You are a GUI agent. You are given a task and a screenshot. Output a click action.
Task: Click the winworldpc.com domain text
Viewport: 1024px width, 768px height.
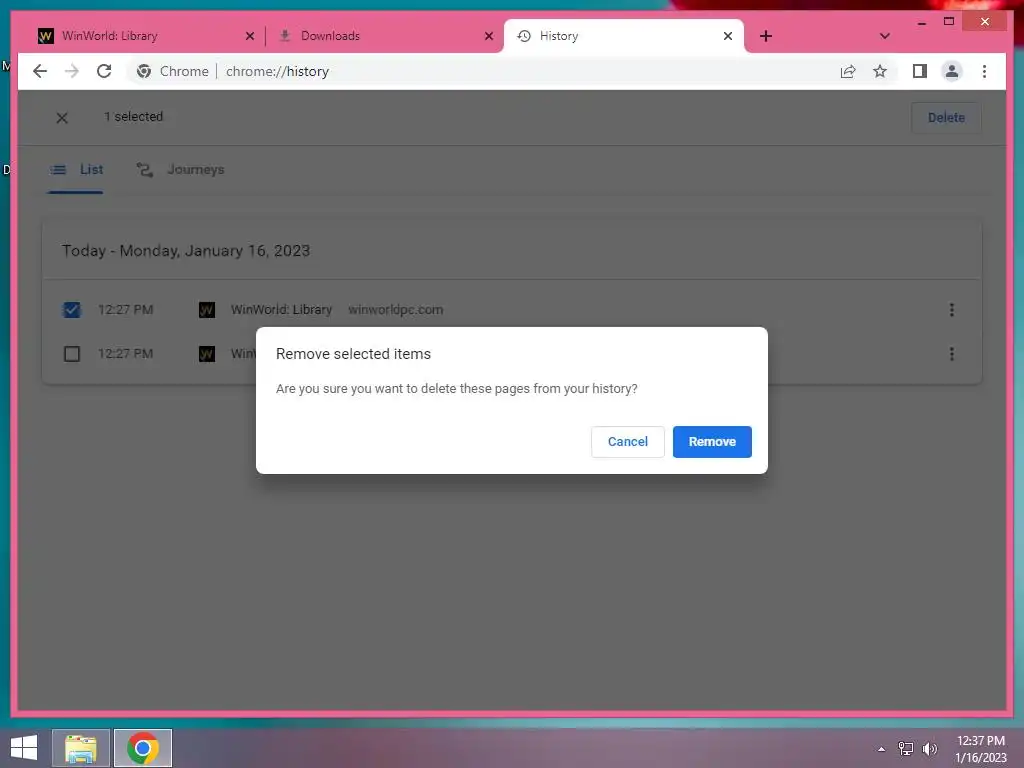[x=395, y=310]
